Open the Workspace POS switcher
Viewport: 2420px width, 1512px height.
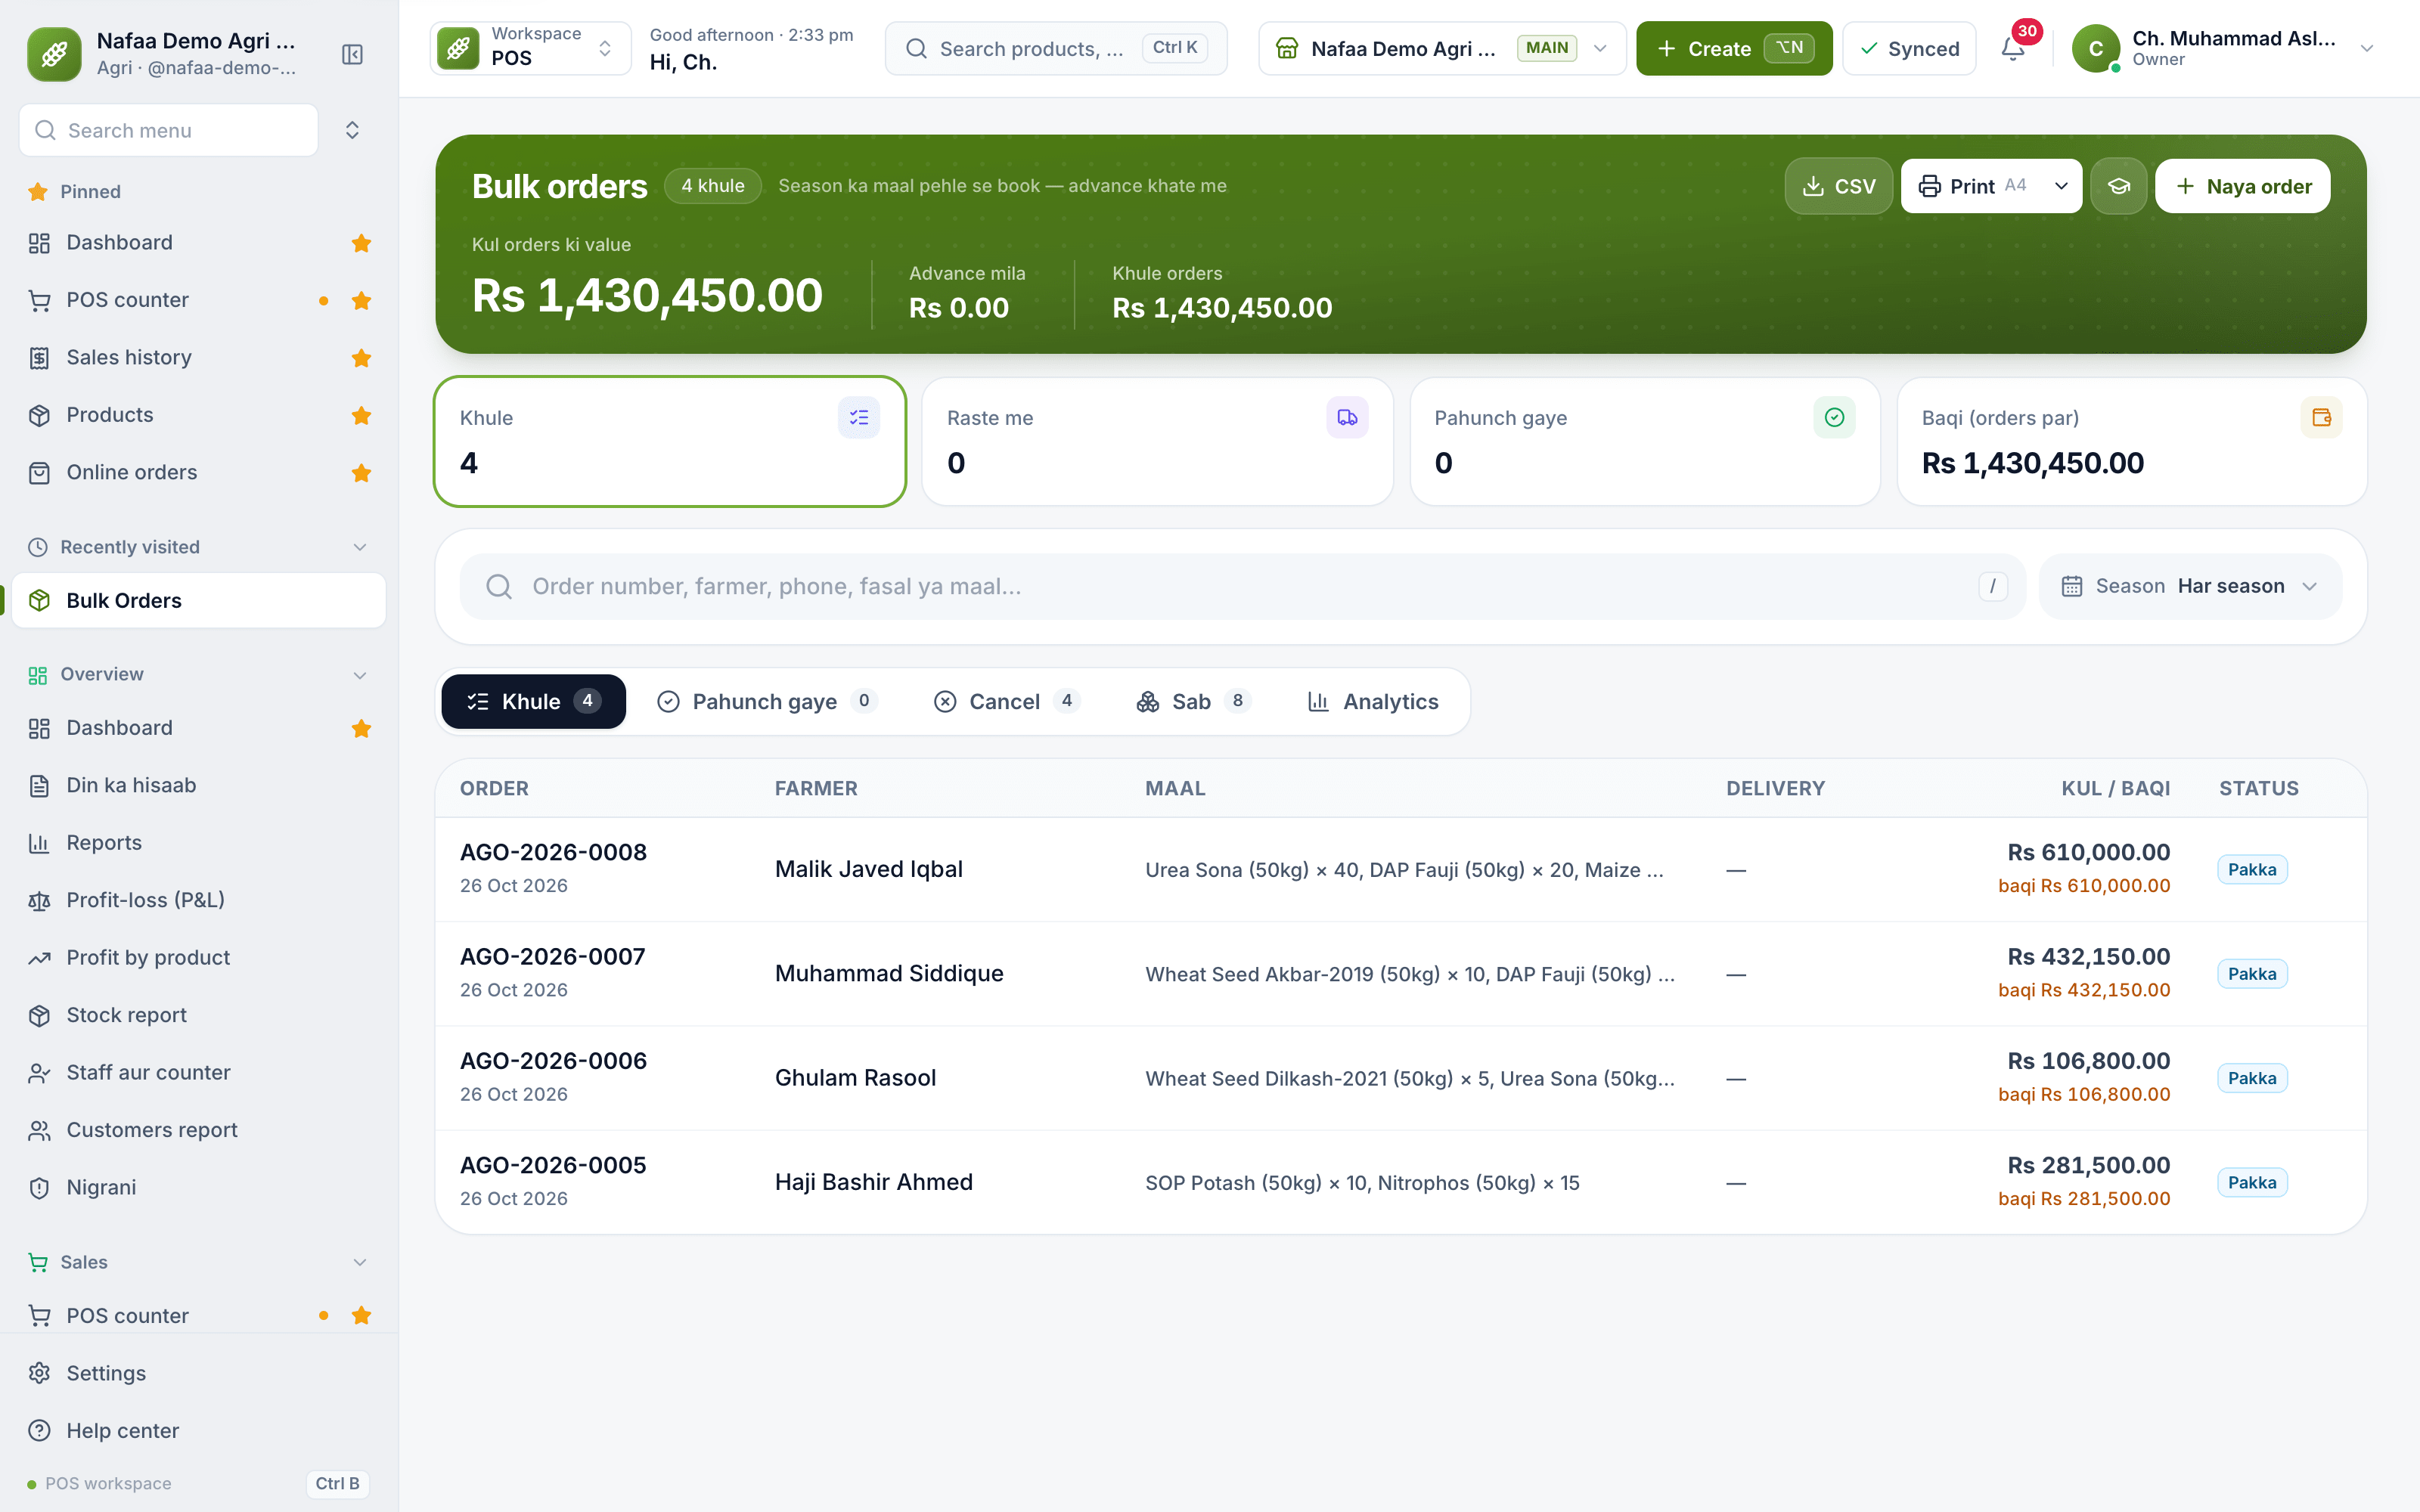coord(531,48)
